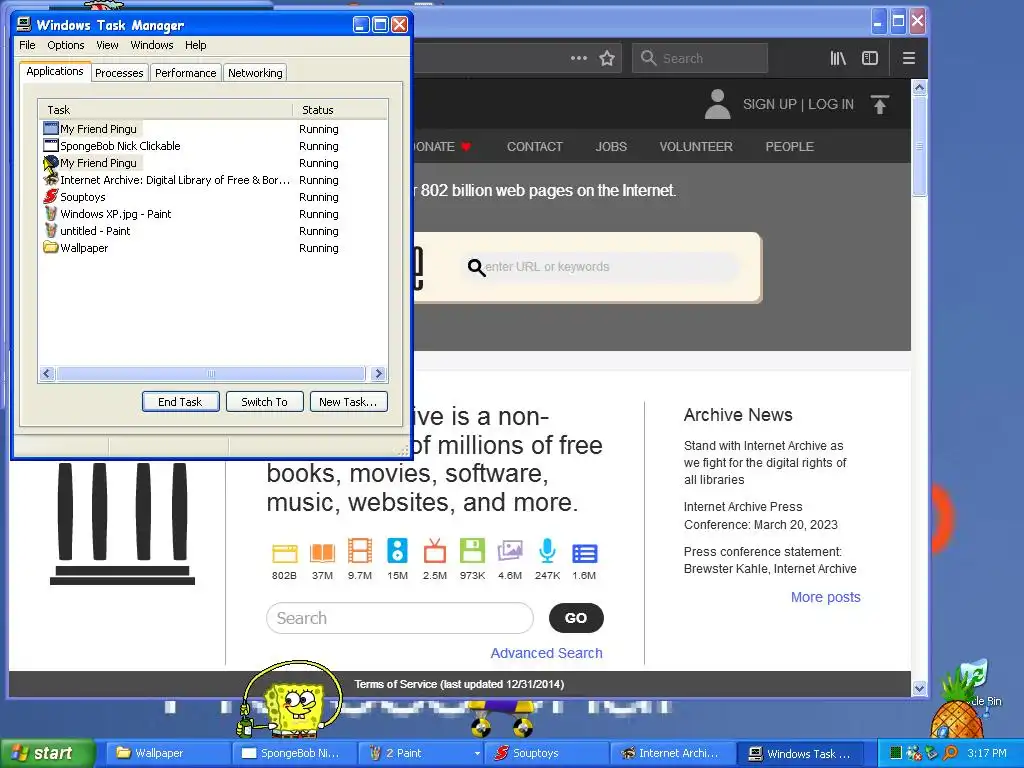Click the LOG IN link

[831, 104]
